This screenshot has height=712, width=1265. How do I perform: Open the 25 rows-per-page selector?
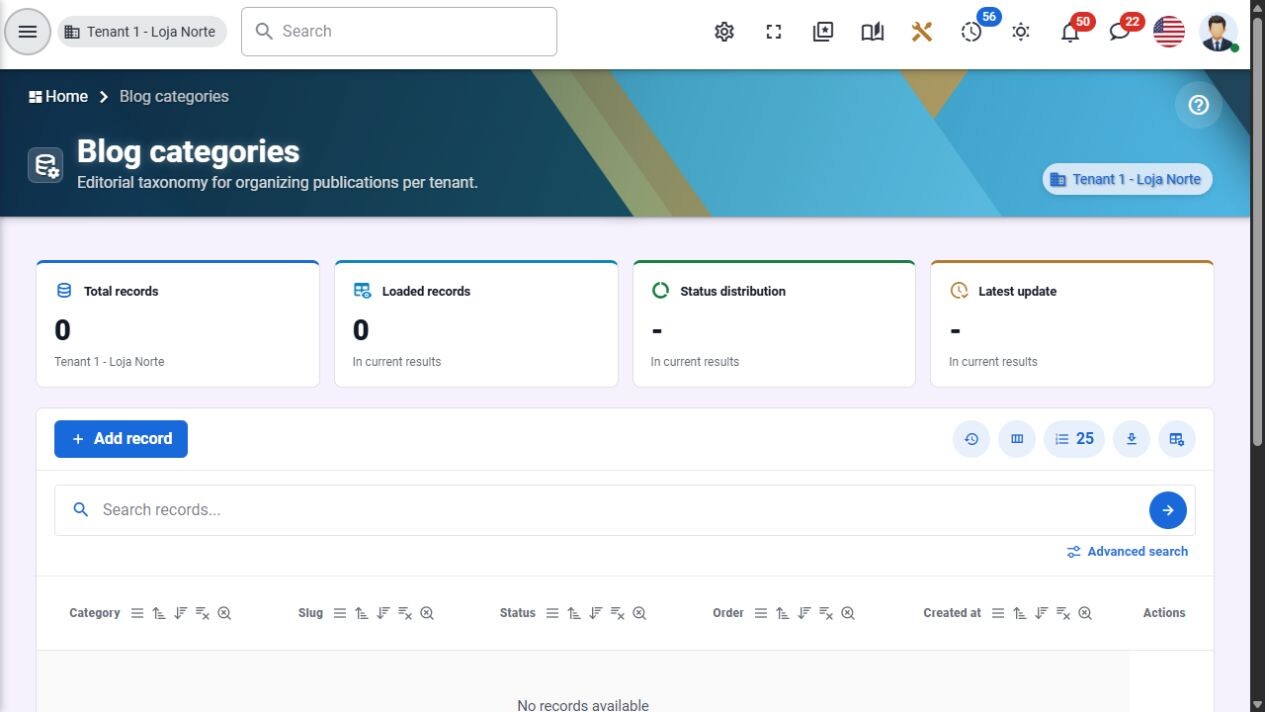pyautogui.click(x=1074, y=439)
